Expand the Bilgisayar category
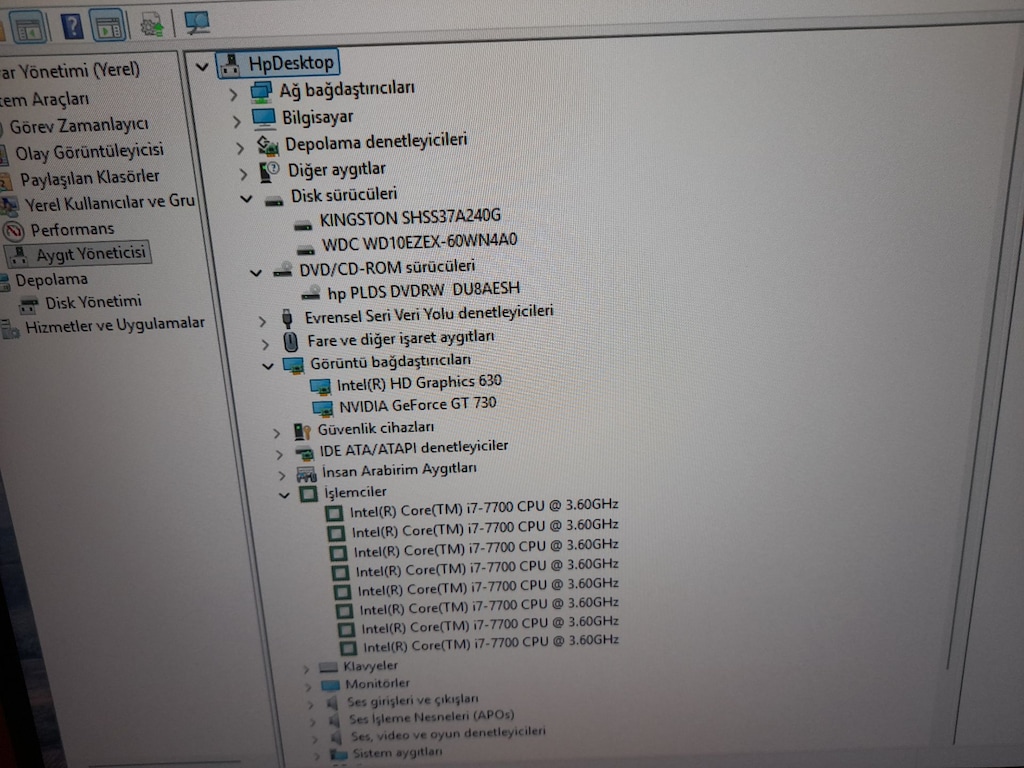Screen dimensions: 1024x768 (236, 121)
